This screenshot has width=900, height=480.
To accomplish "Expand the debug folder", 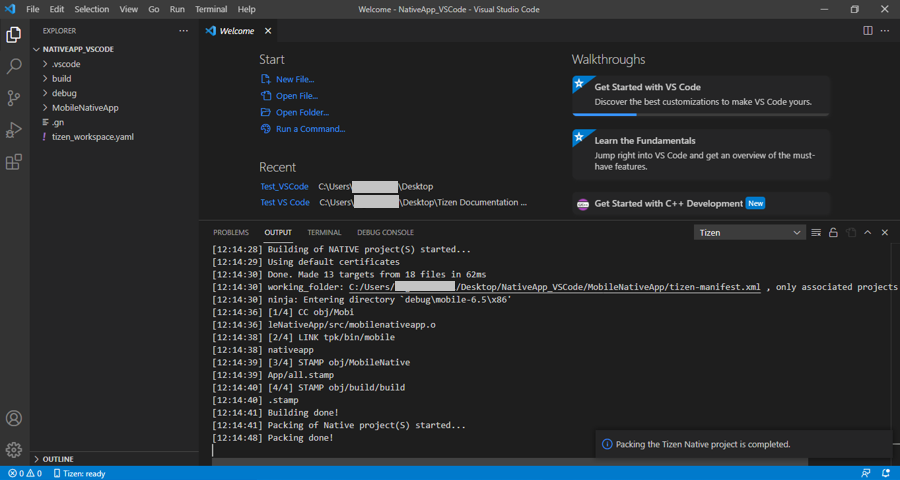I will [64, 93].
